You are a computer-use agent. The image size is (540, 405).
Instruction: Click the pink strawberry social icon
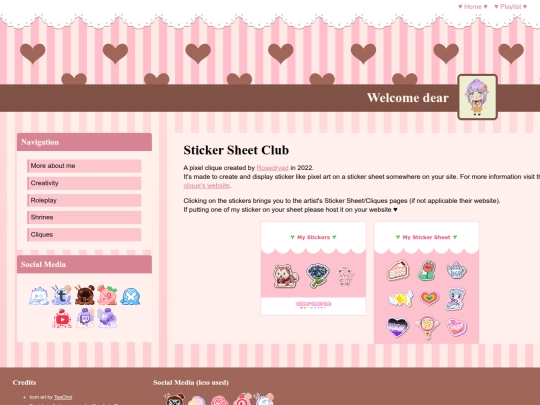pyautogui.click(x=107, y=295)
